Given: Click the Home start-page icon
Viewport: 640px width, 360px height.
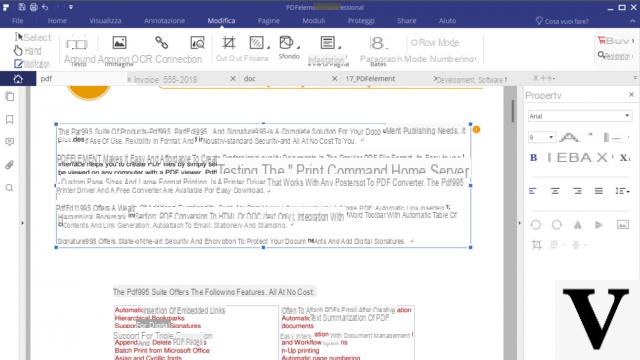Looking at the screenshot, I should click(18, 79).
